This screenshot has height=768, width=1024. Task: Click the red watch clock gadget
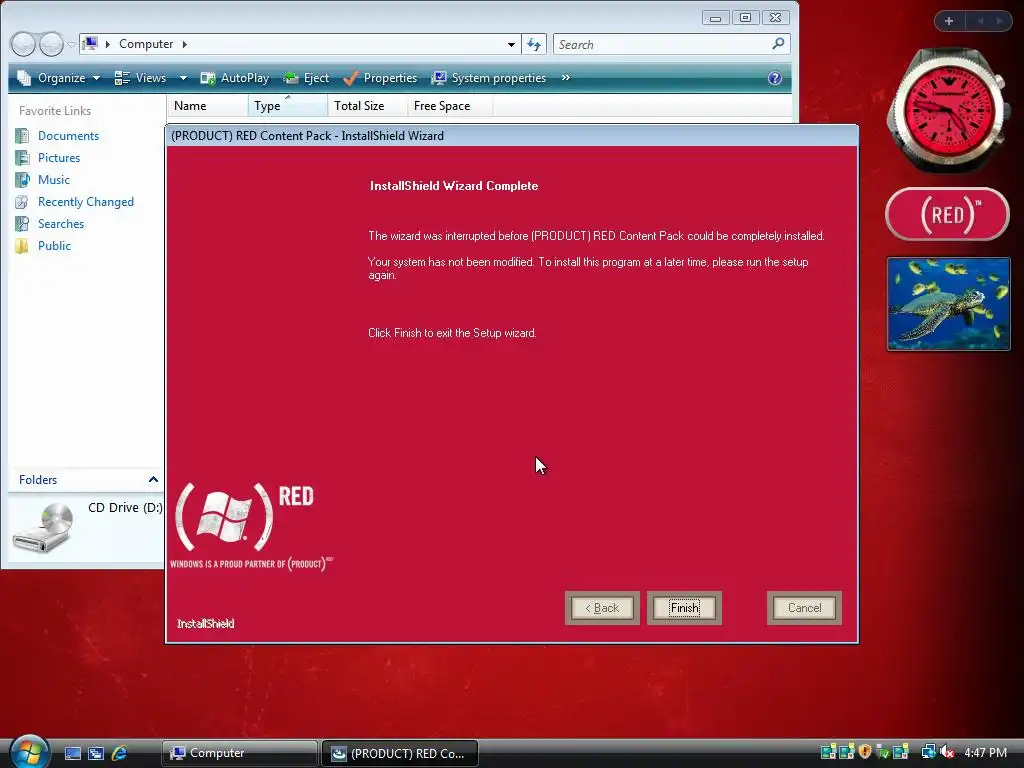(948, 111)
